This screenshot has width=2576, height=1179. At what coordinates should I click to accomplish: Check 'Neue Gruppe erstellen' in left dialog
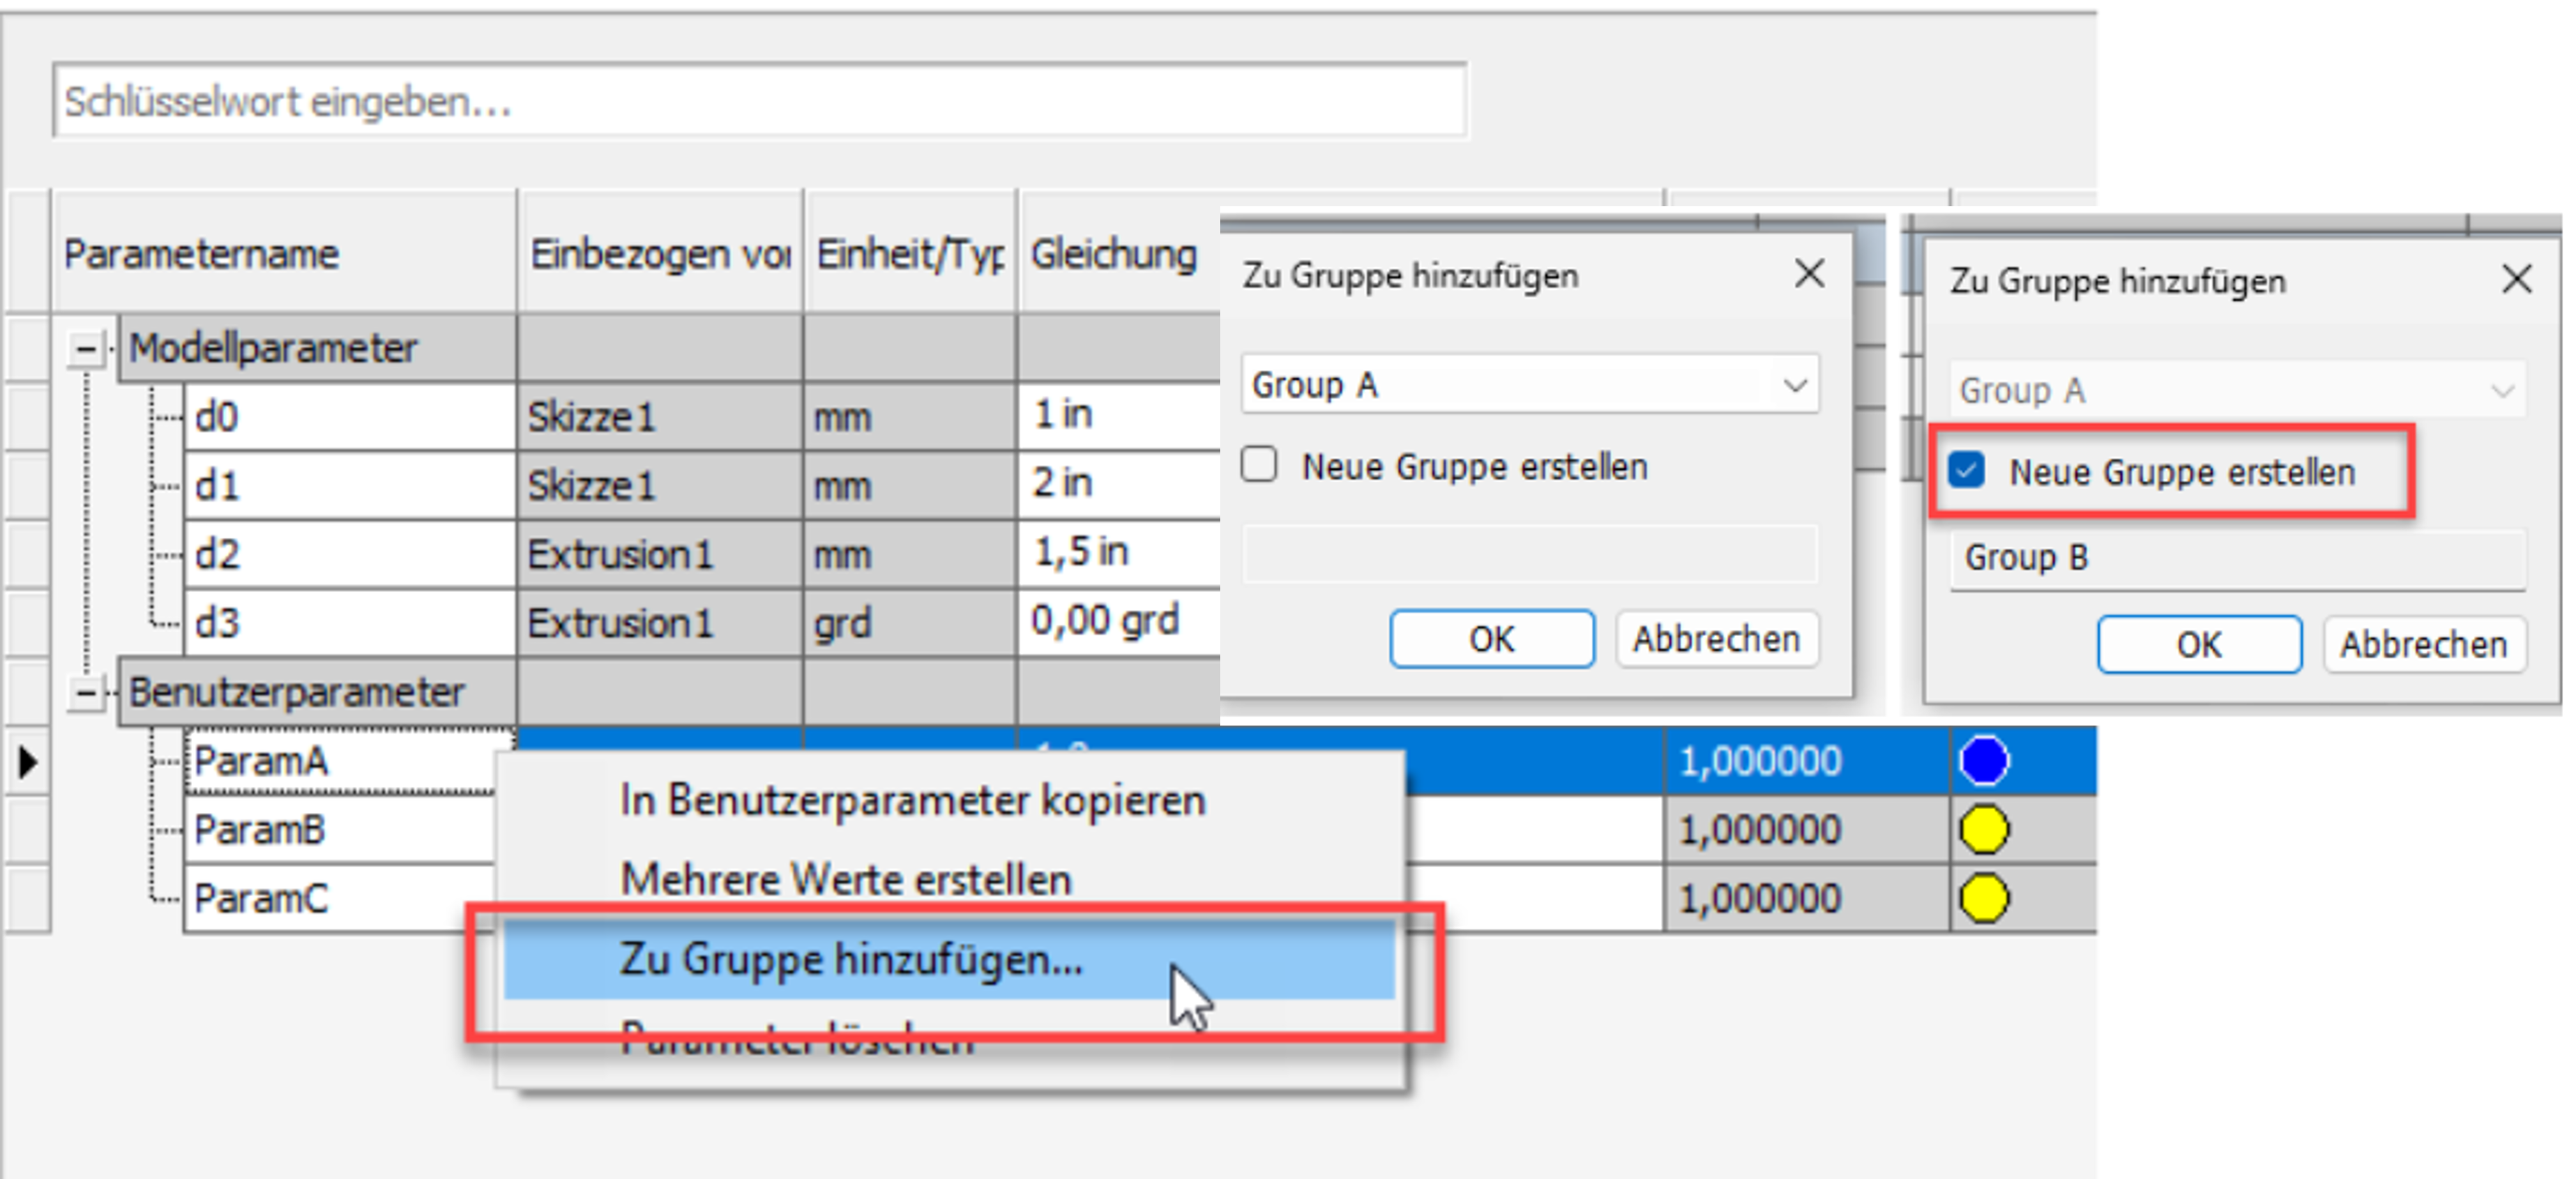(1260, 465)
